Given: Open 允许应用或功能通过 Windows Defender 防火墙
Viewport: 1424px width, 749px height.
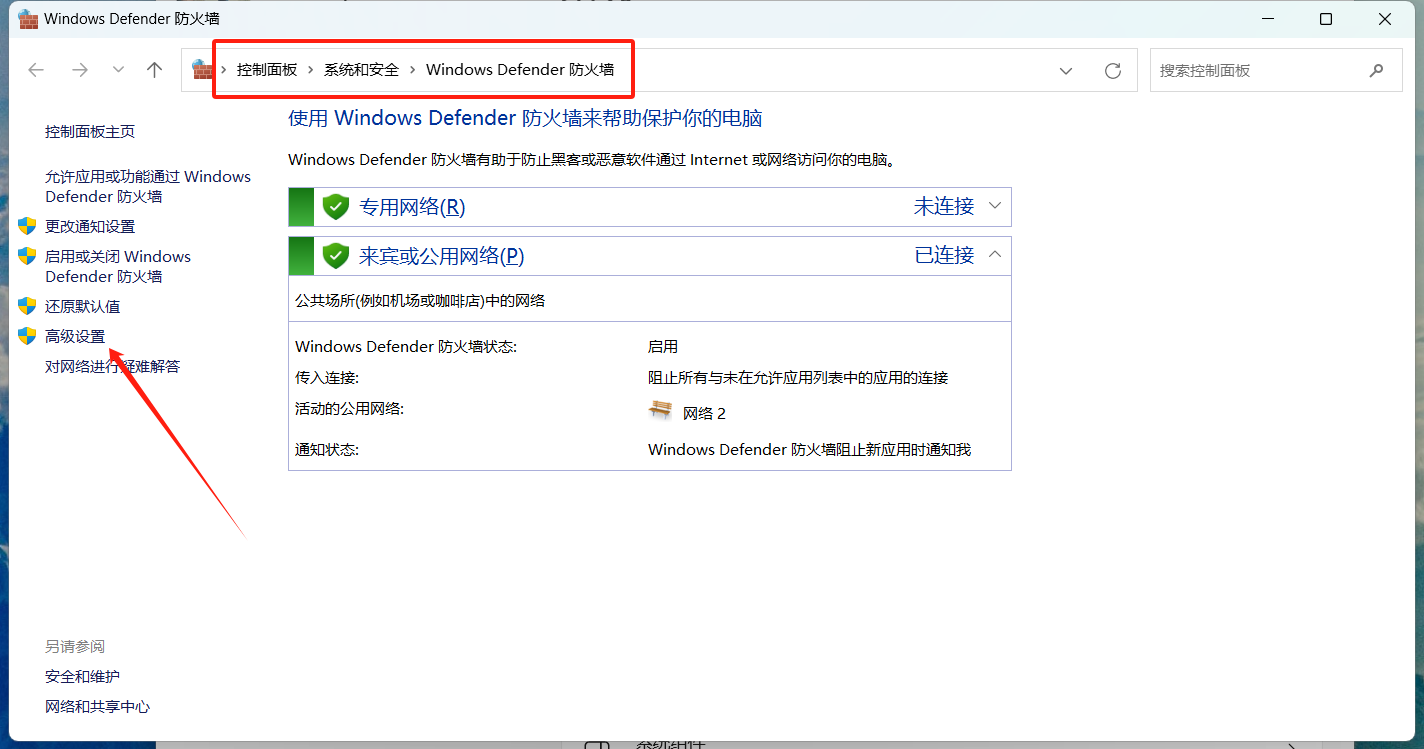Looking at the screenshot, I should [148, 186].
